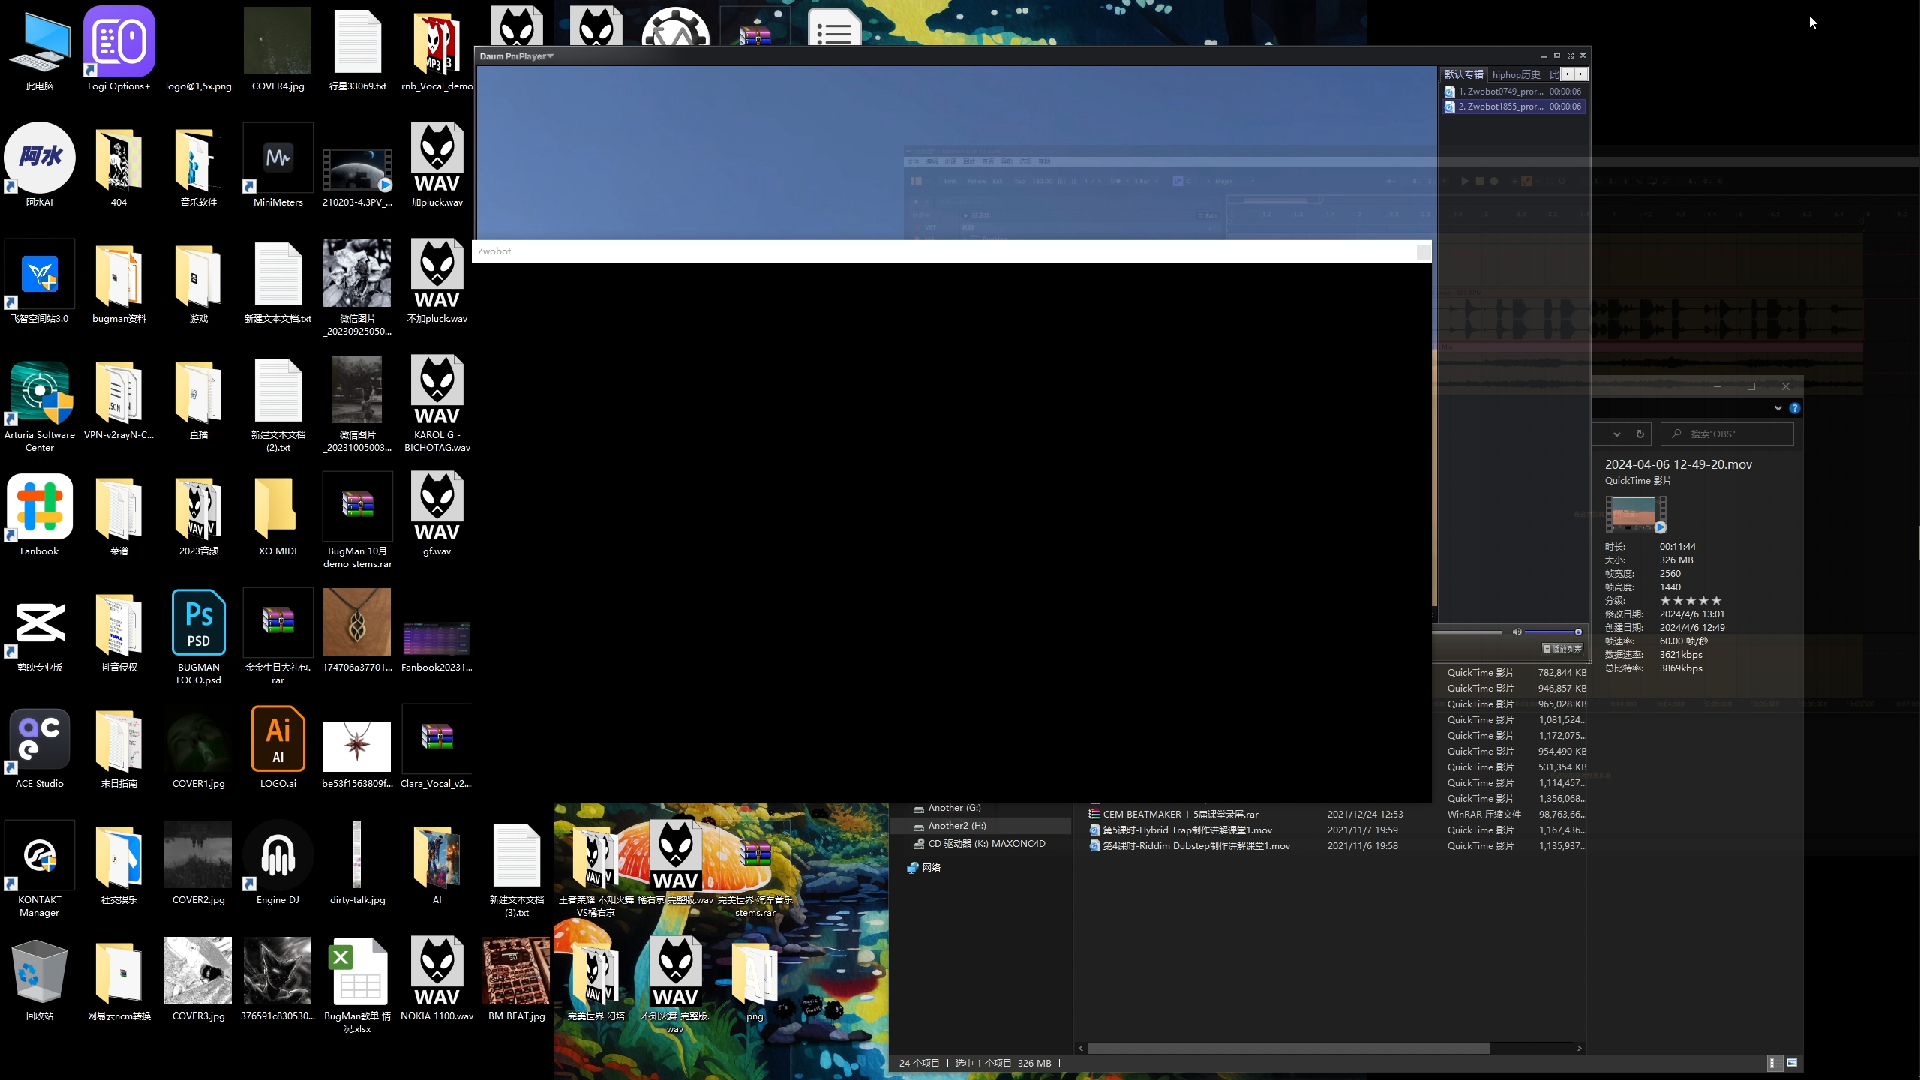Select the BugMan 10月 demo stems.rar archive

point(357,520)
